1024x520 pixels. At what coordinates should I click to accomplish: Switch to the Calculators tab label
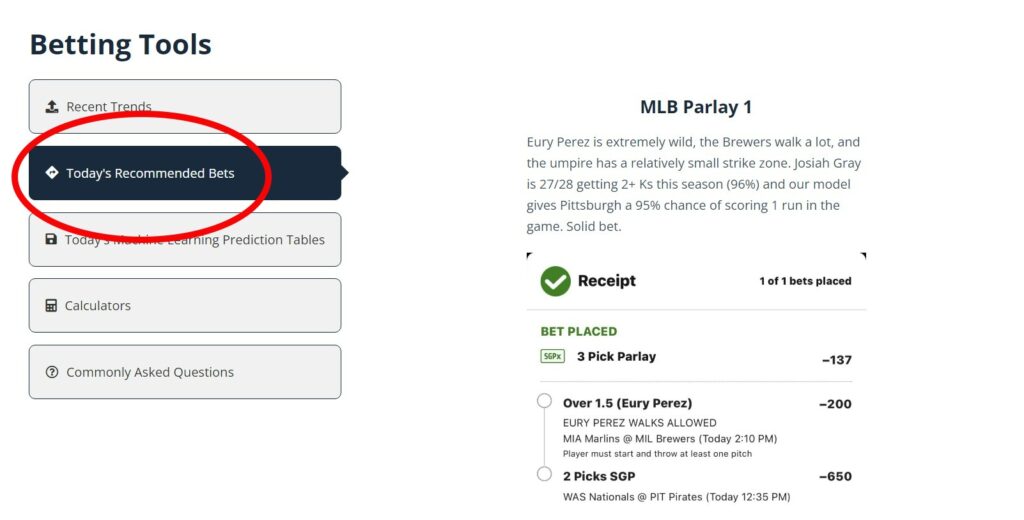(x=98, y=306)
